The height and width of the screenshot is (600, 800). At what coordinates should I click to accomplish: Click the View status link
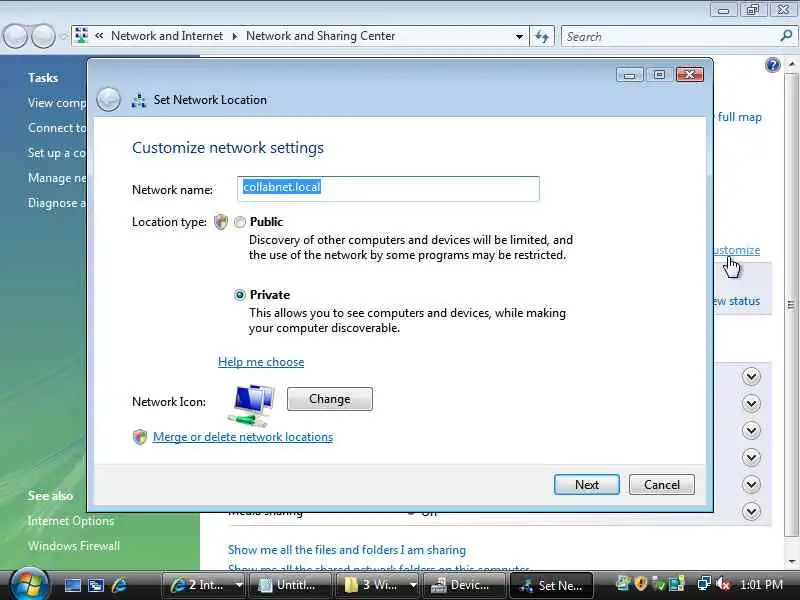click(x=737, y=301)
